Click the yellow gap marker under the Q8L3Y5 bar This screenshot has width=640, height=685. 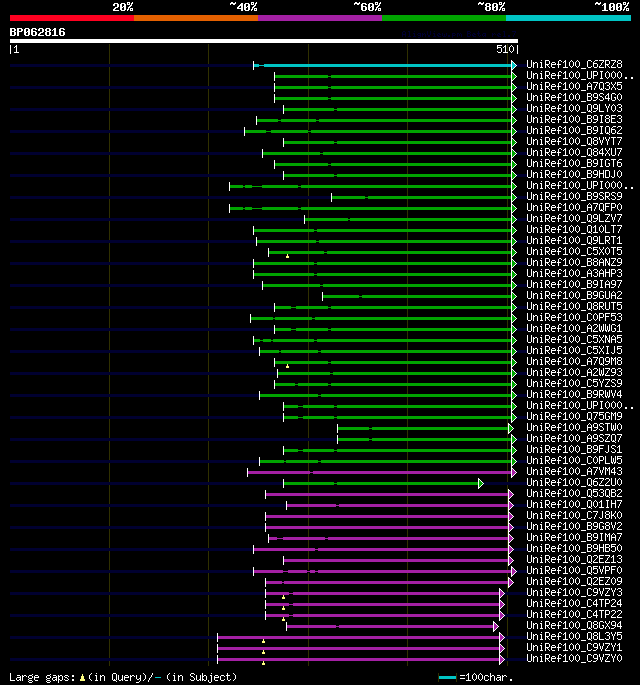[263, 641]
